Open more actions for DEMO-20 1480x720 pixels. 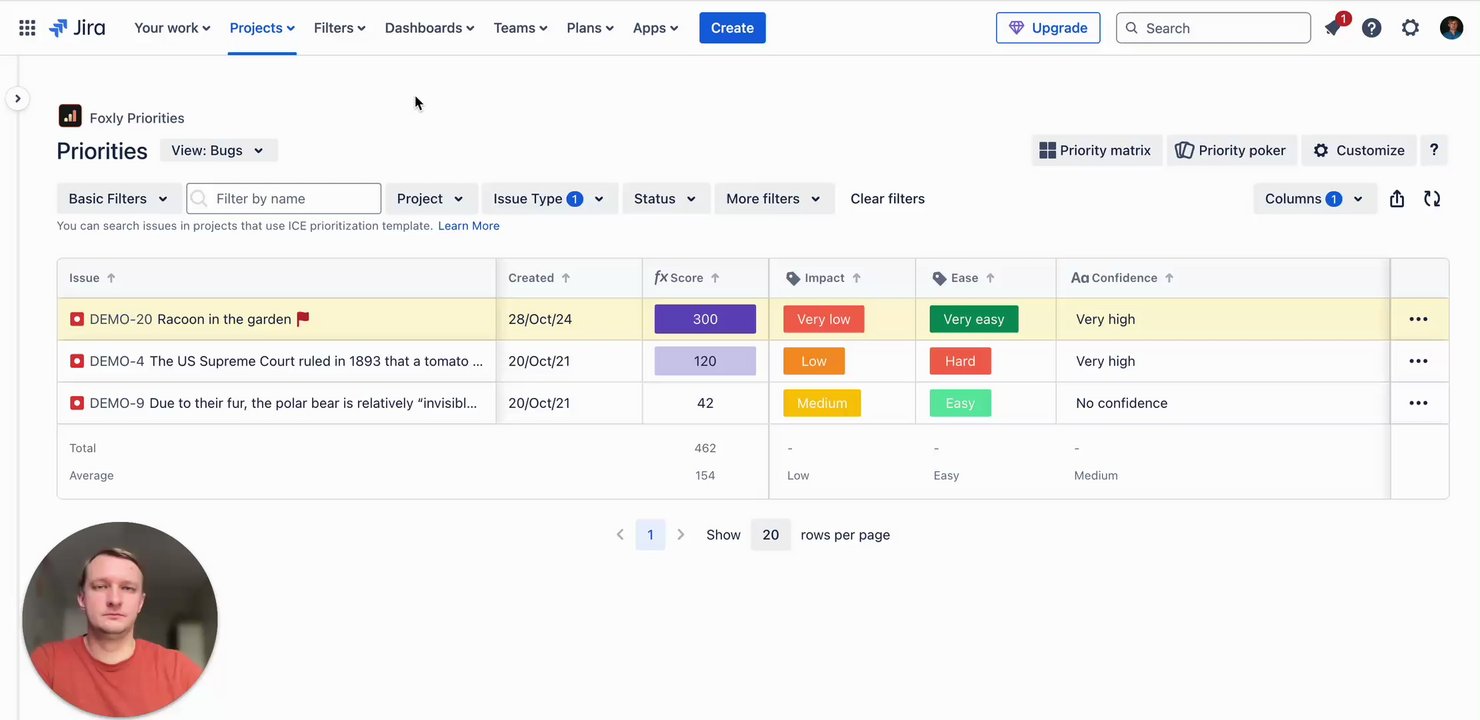click(1418, 319)
